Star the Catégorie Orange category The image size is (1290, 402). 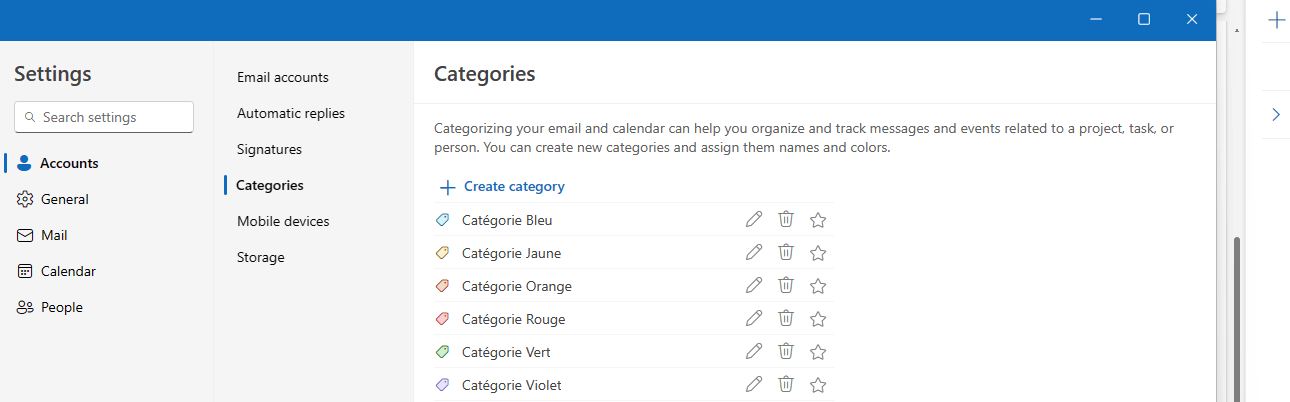click(818, 286)
